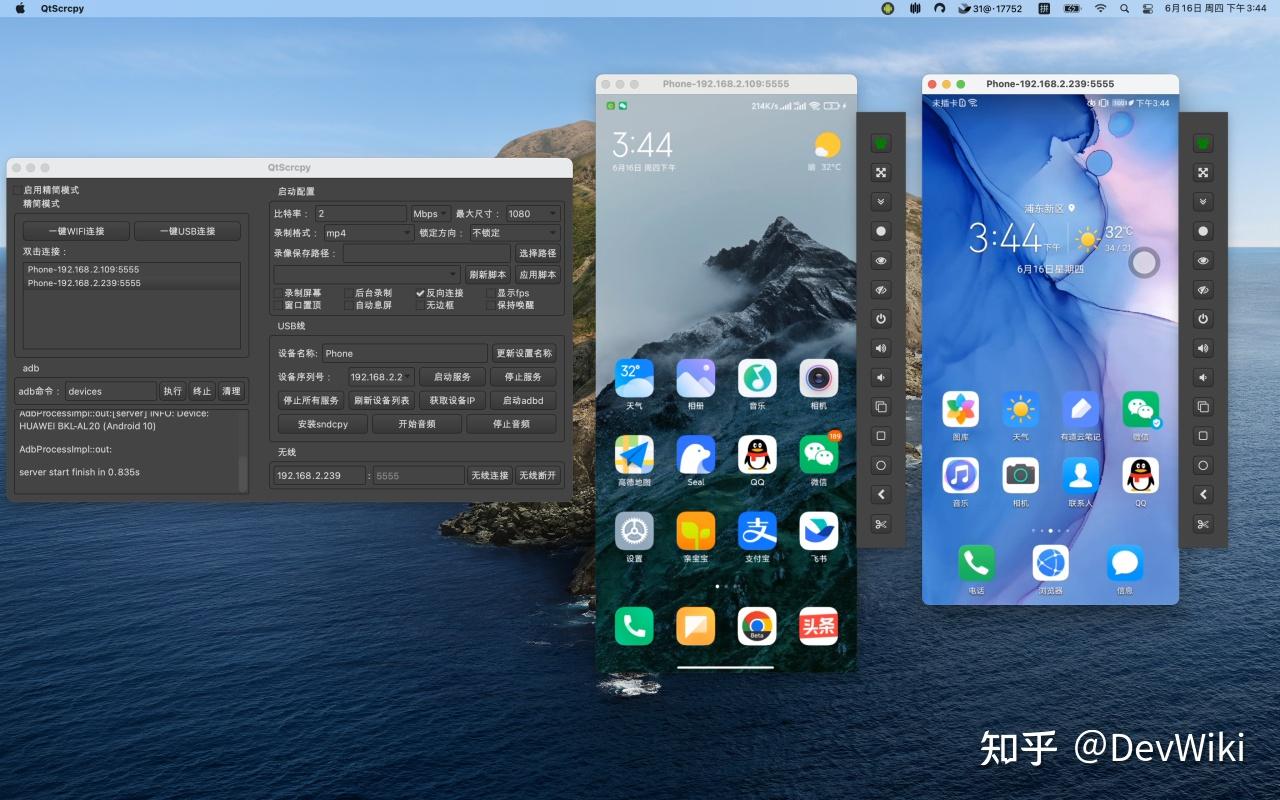The height and width of the screenshot is (800, 1280).
Task: Click the green circle record indicator icon
Action: (881, 142)
